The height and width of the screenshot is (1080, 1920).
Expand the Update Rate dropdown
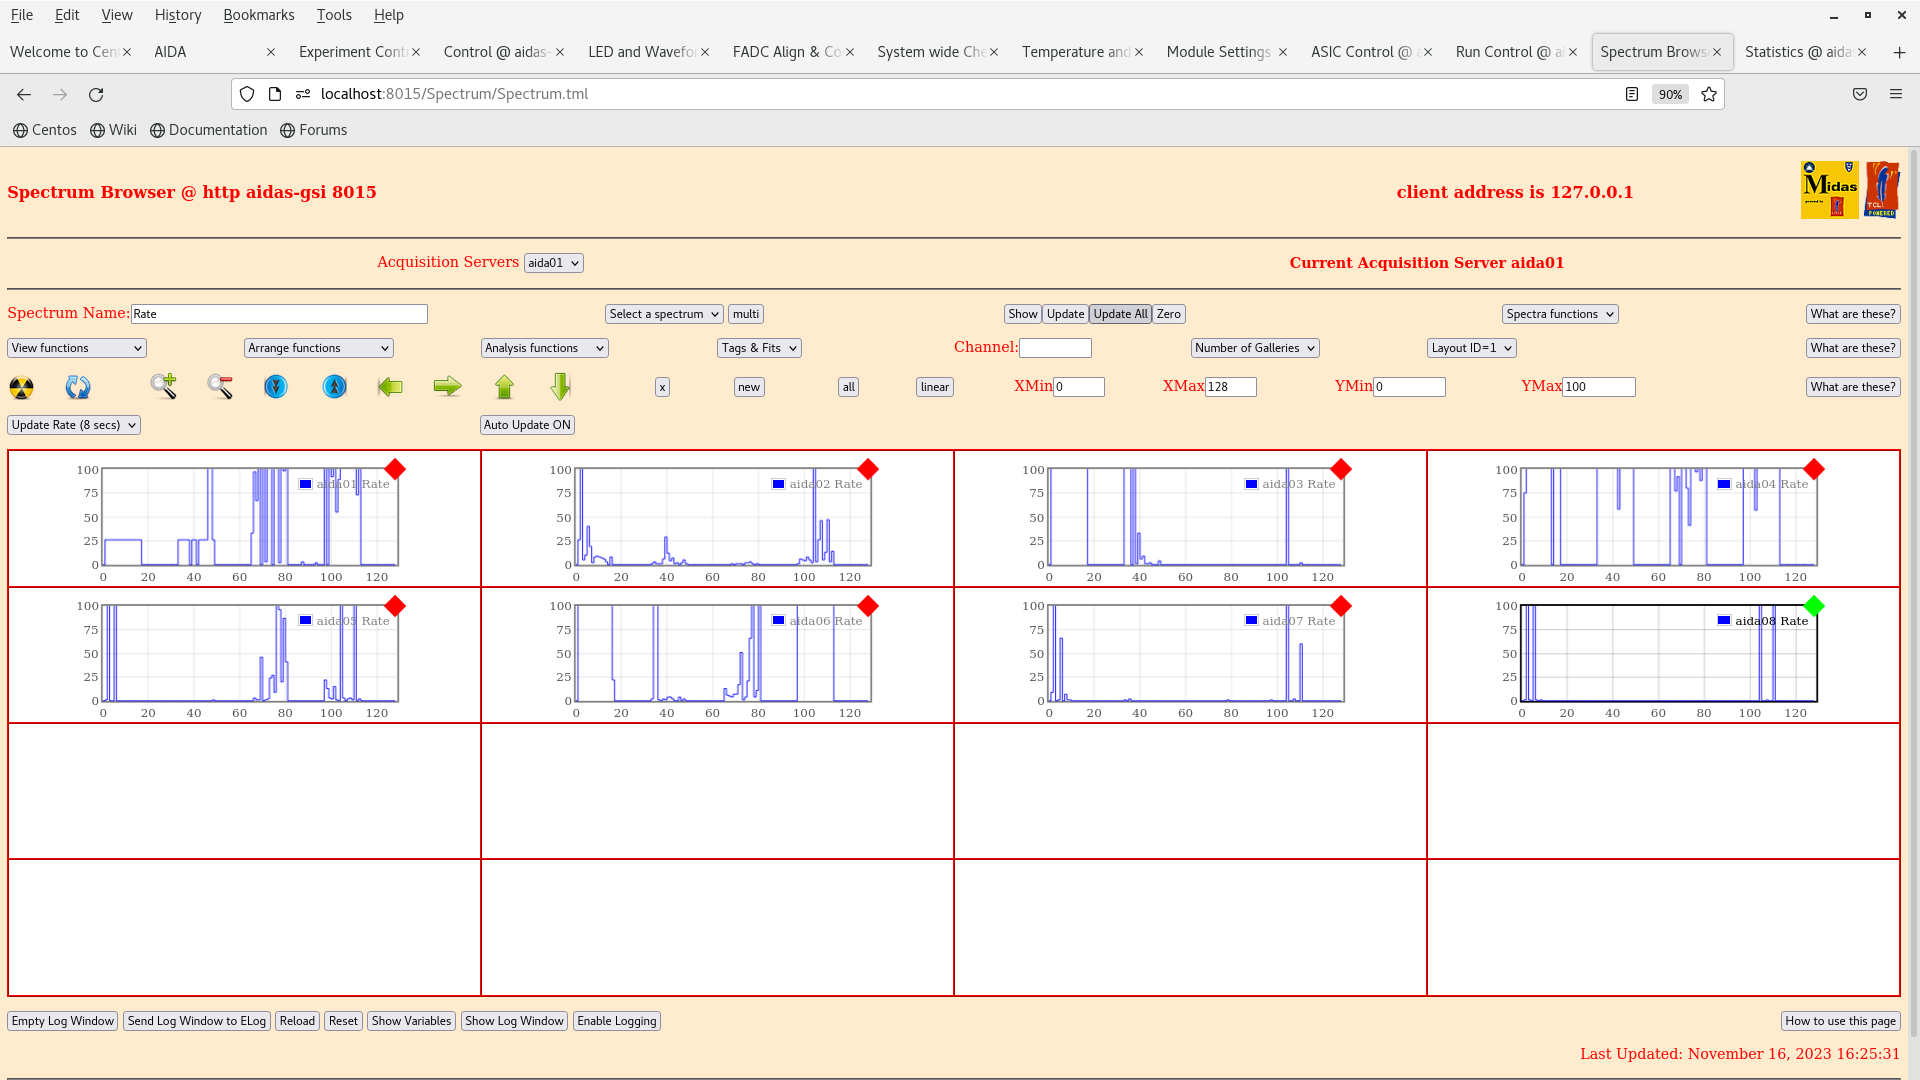(74, 425)
